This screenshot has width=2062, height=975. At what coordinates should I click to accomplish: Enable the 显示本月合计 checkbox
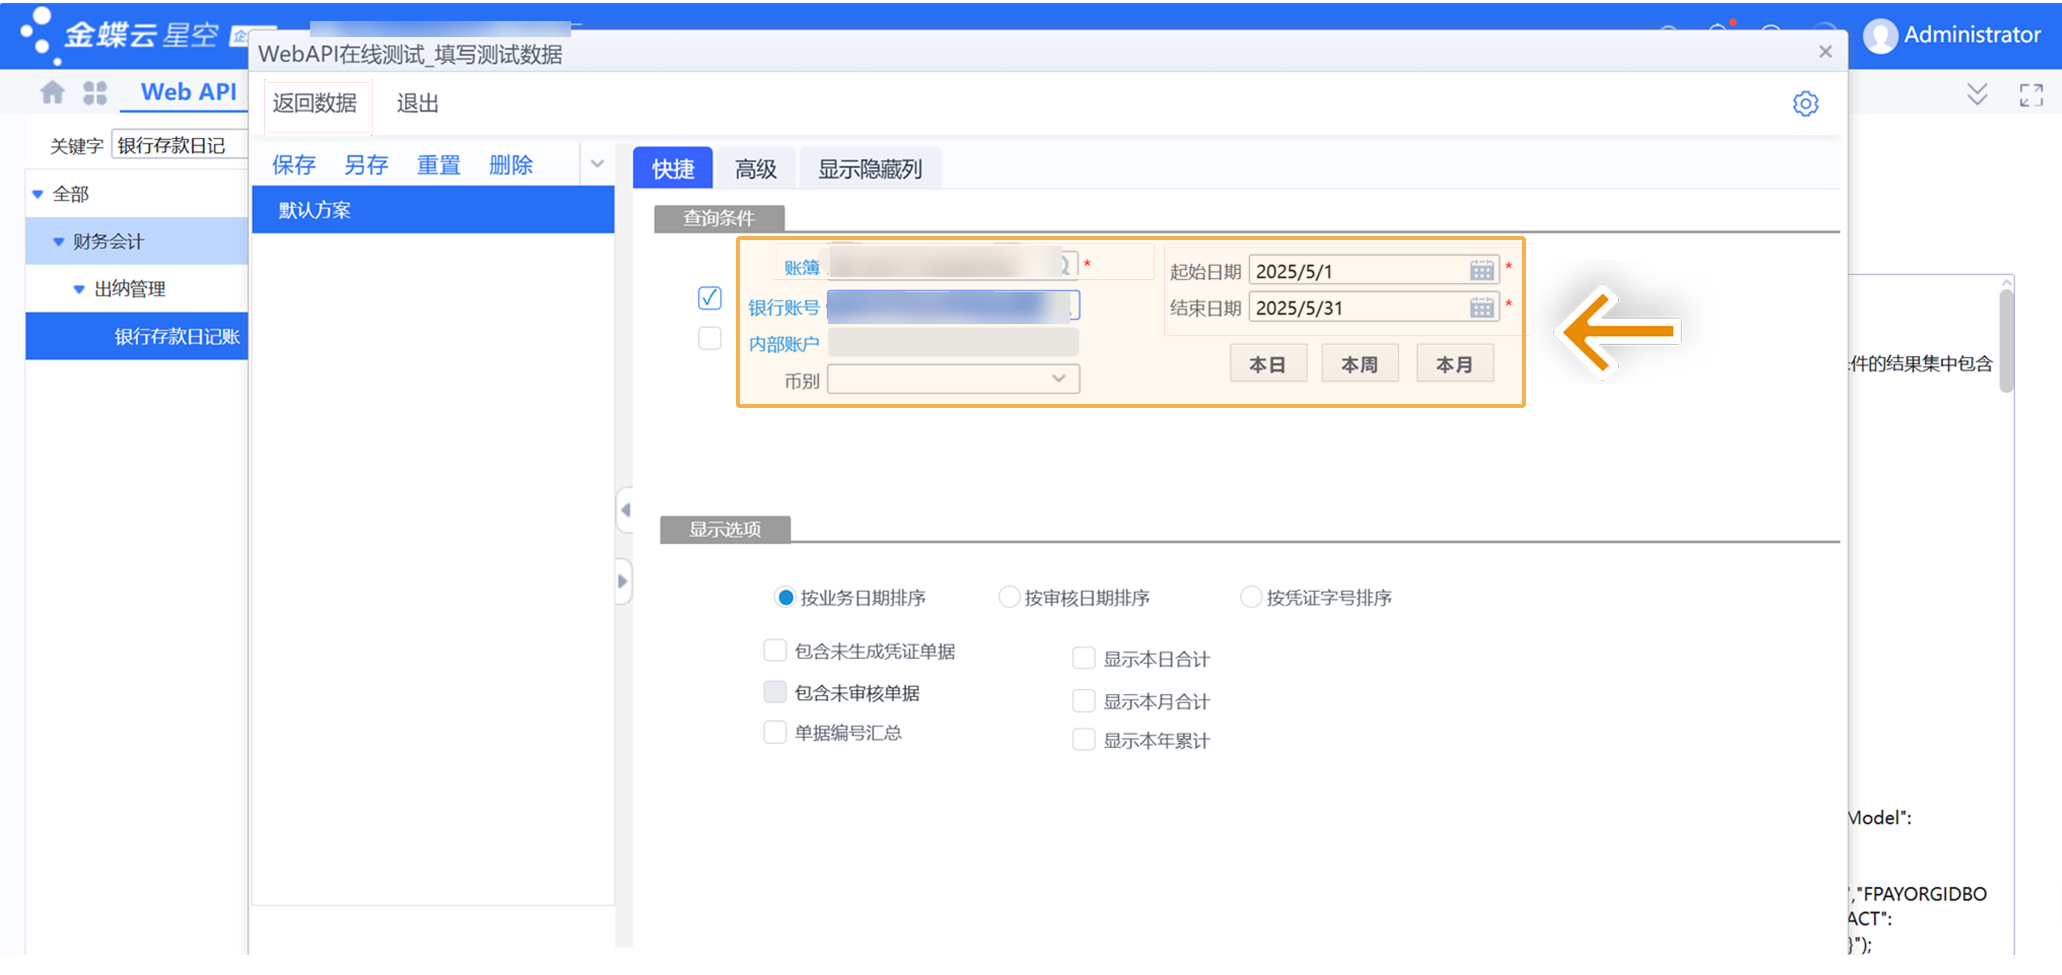(1083, 700)
